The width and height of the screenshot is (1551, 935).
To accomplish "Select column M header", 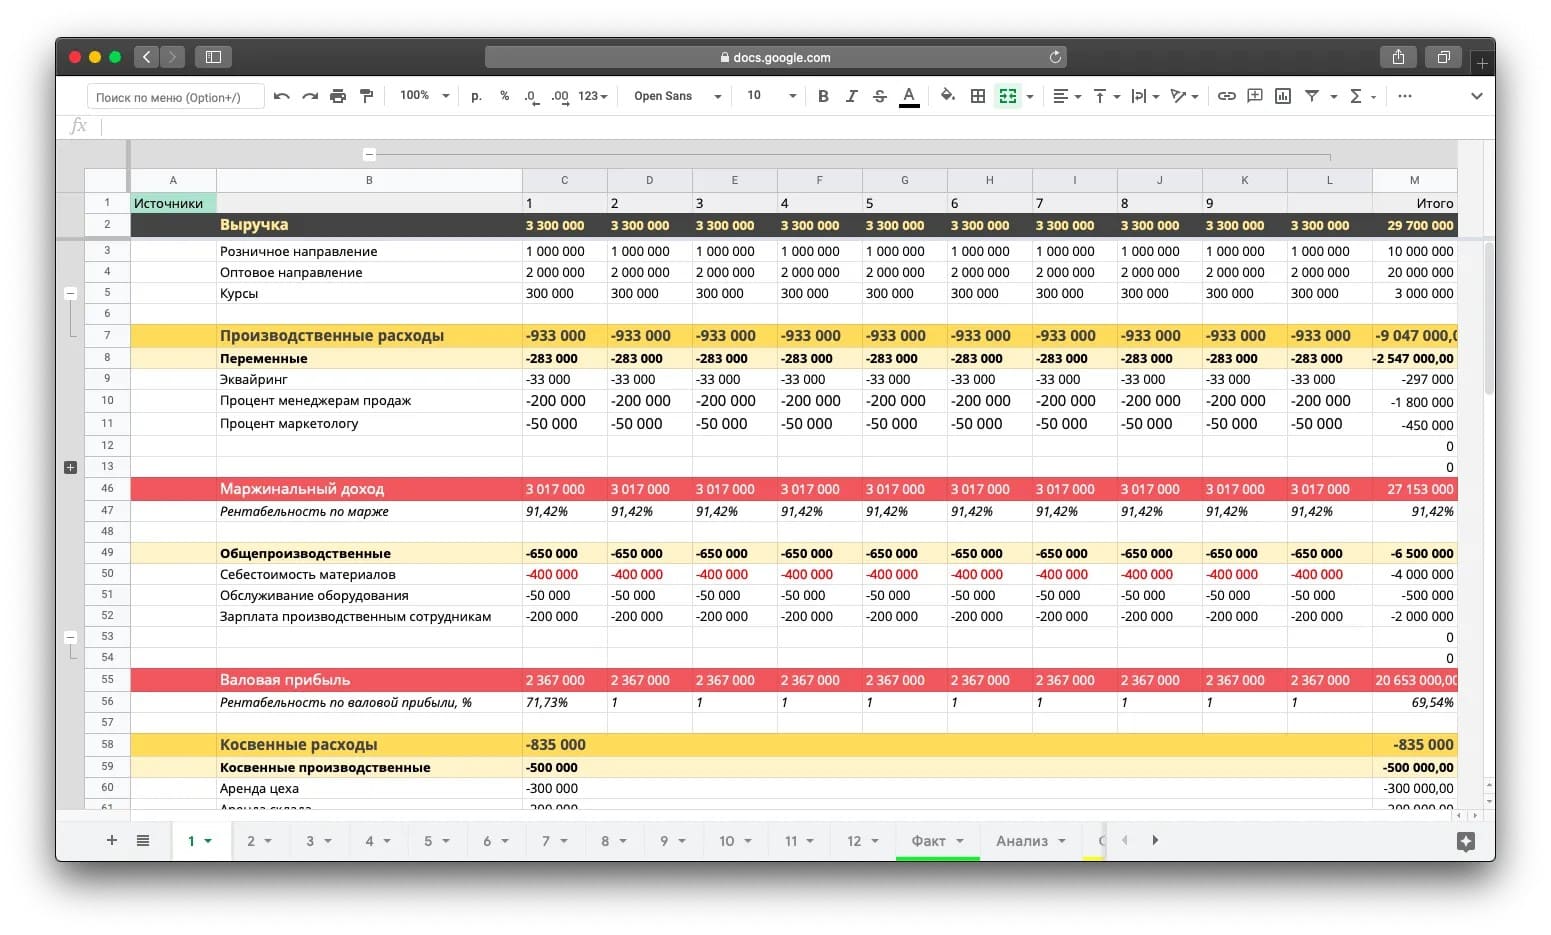I will [x=1414, y=180].
